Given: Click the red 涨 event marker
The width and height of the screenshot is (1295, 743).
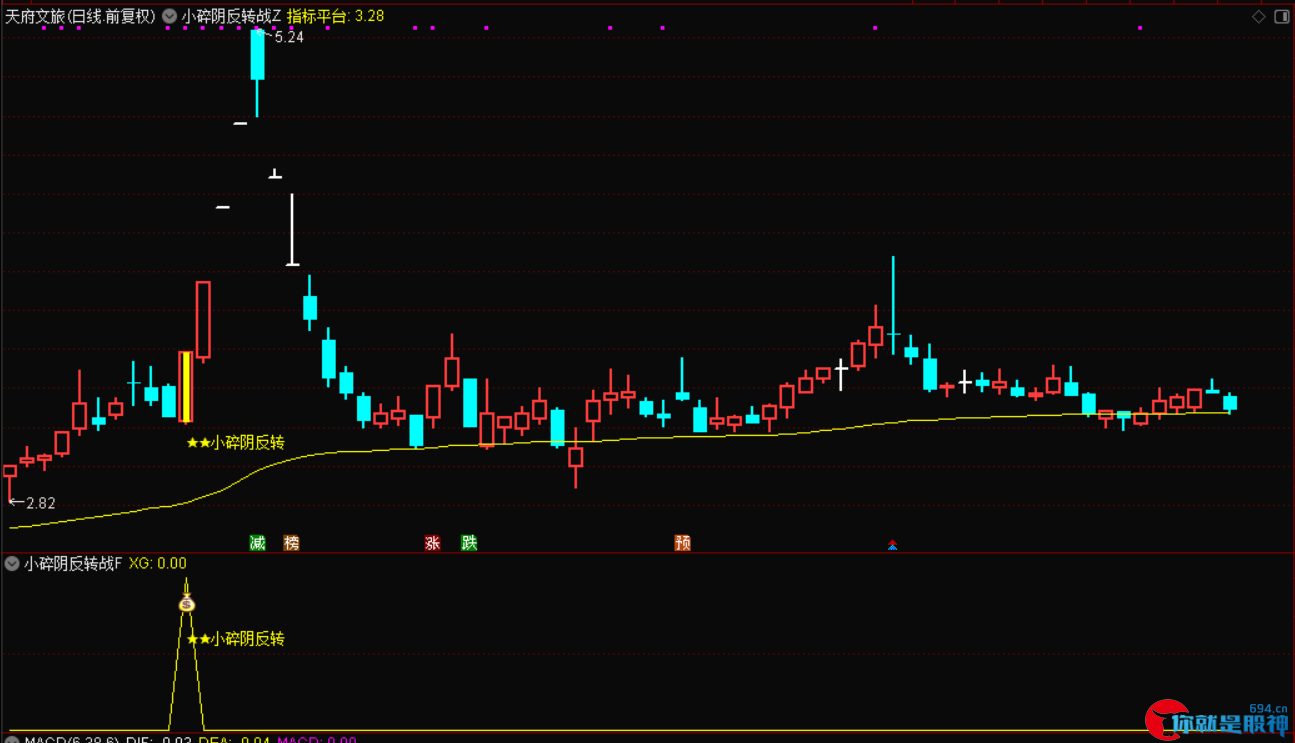Looking at the screenshot, I should 432,543.
